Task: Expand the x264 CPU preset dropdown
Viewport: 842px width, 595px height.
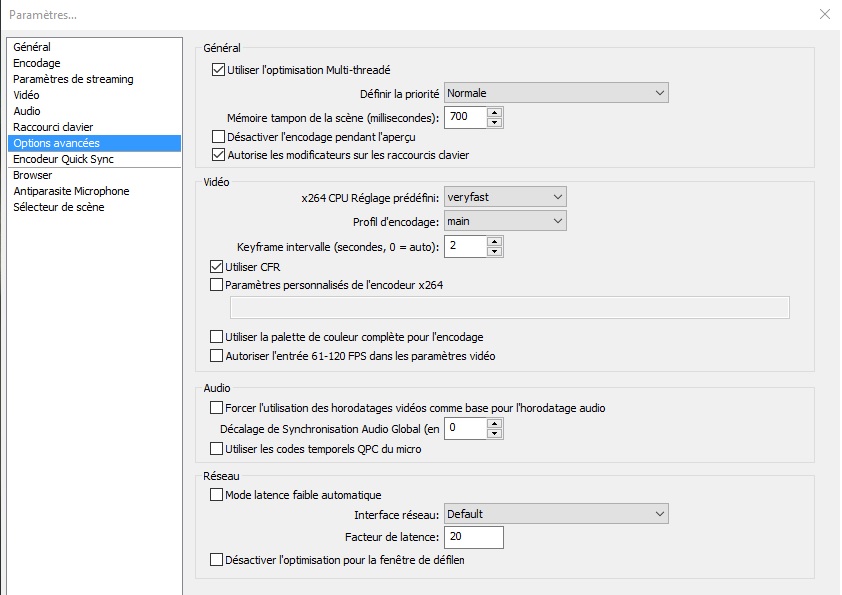Action: coord(505,197)
